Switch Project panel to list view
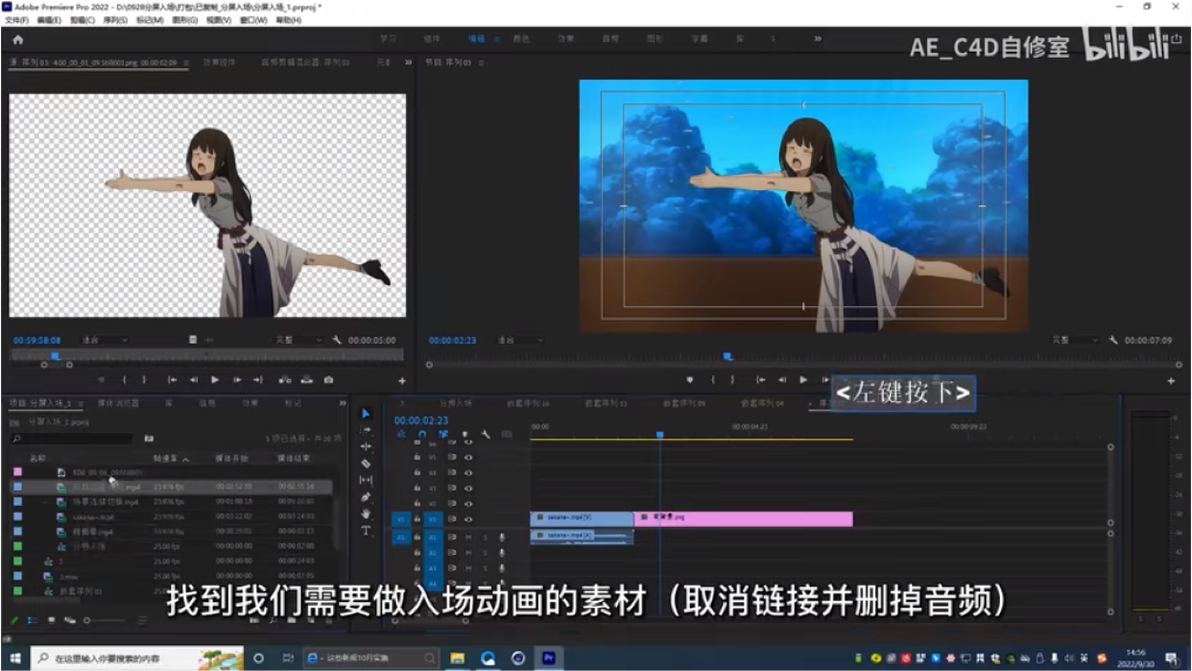This screenshot has width=1192, height=671. pos(32,620)
